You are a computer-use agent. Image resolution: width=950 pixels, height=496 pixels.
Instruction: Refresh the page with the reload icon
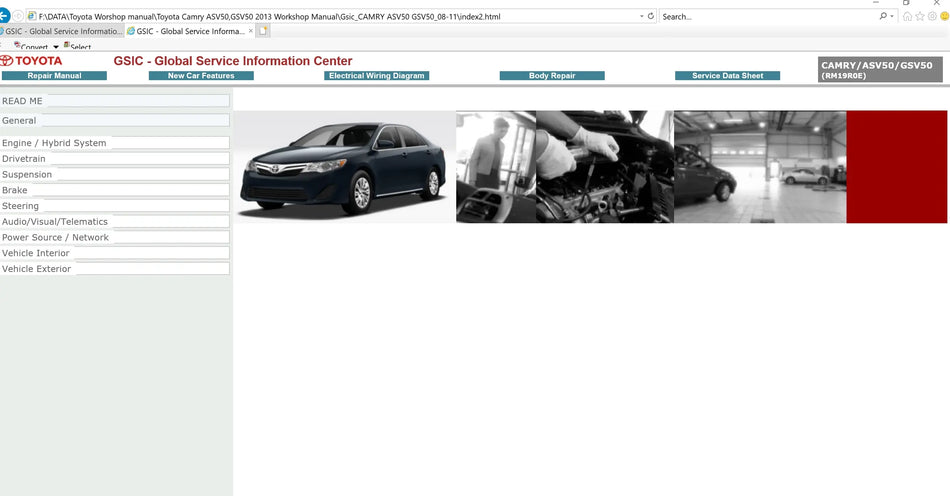(651, 16)
